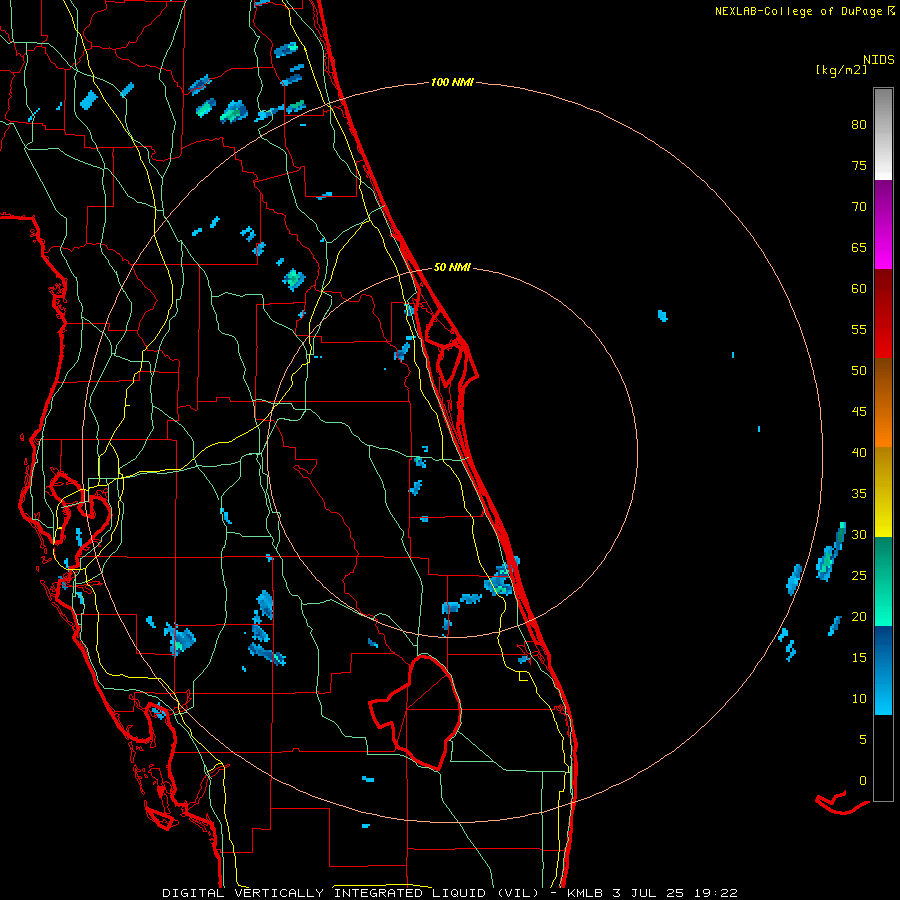The image size is (900, 900).
Task: Click the '25' value on the color scale
Action: pyautogui.click(x=859, y=576)
